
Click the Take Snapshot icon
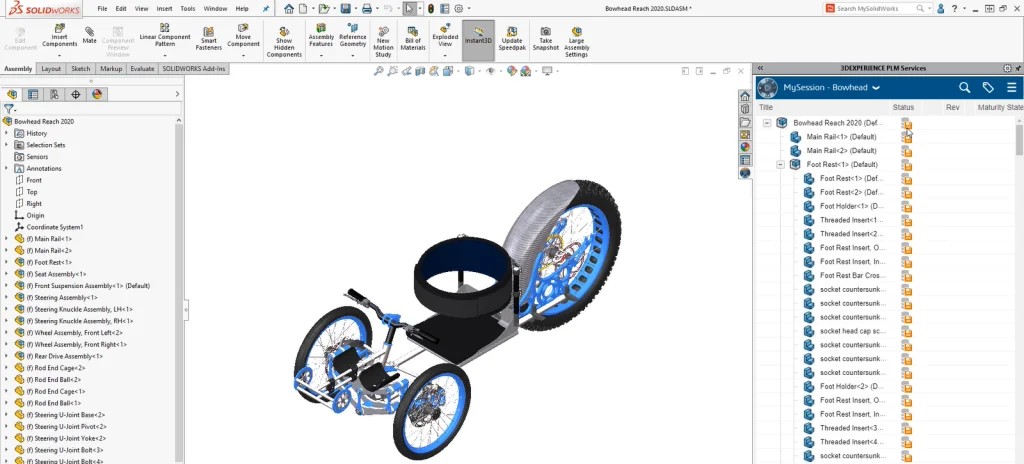point(545,38)
